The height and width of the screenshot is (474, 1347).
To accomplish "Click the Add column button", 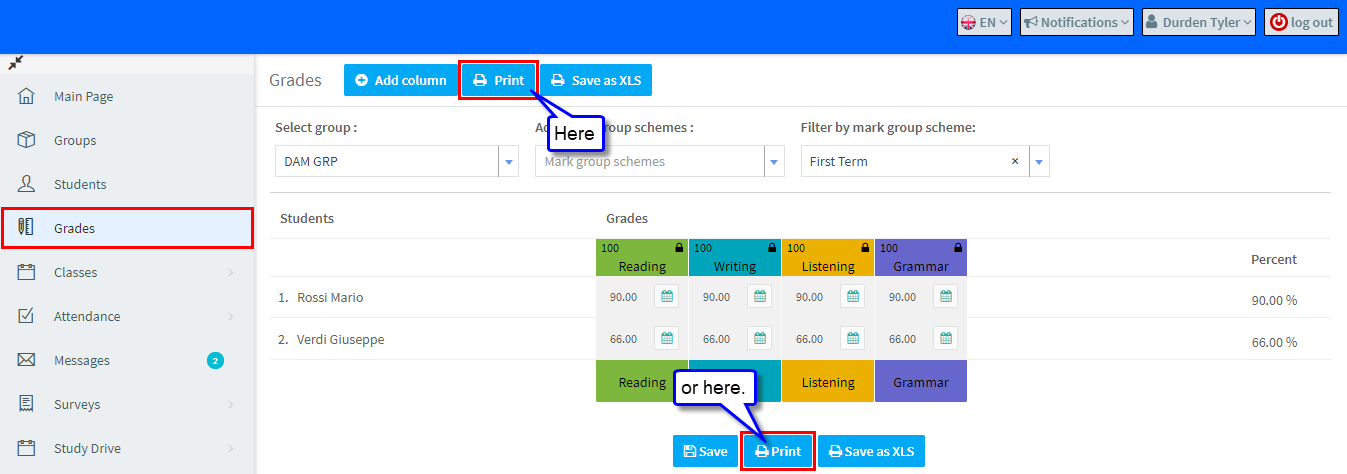I will pos(401,81).
